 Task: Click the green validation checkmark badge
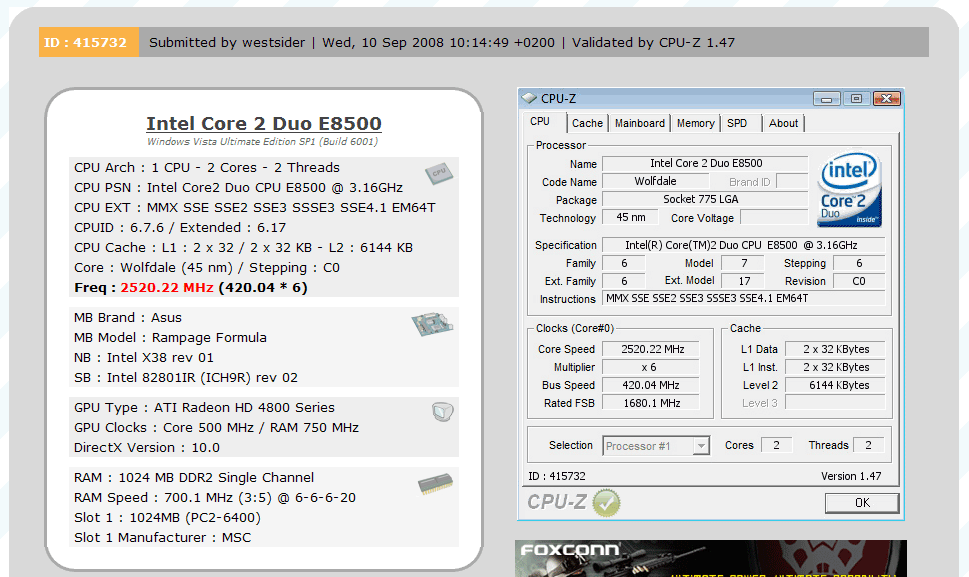click(606, 502)
